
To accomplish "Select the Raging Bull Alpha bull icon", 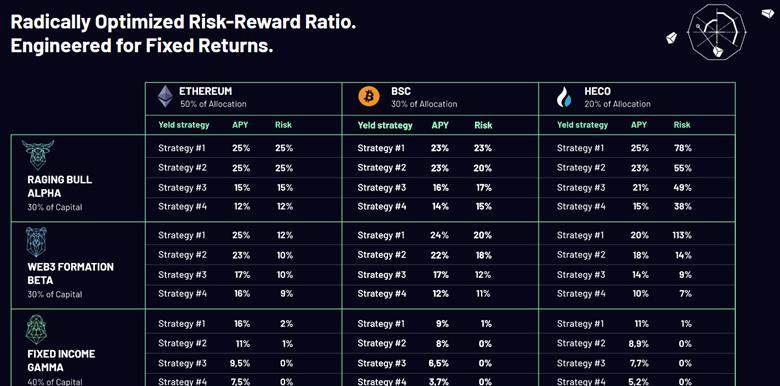I will [38, 154].
